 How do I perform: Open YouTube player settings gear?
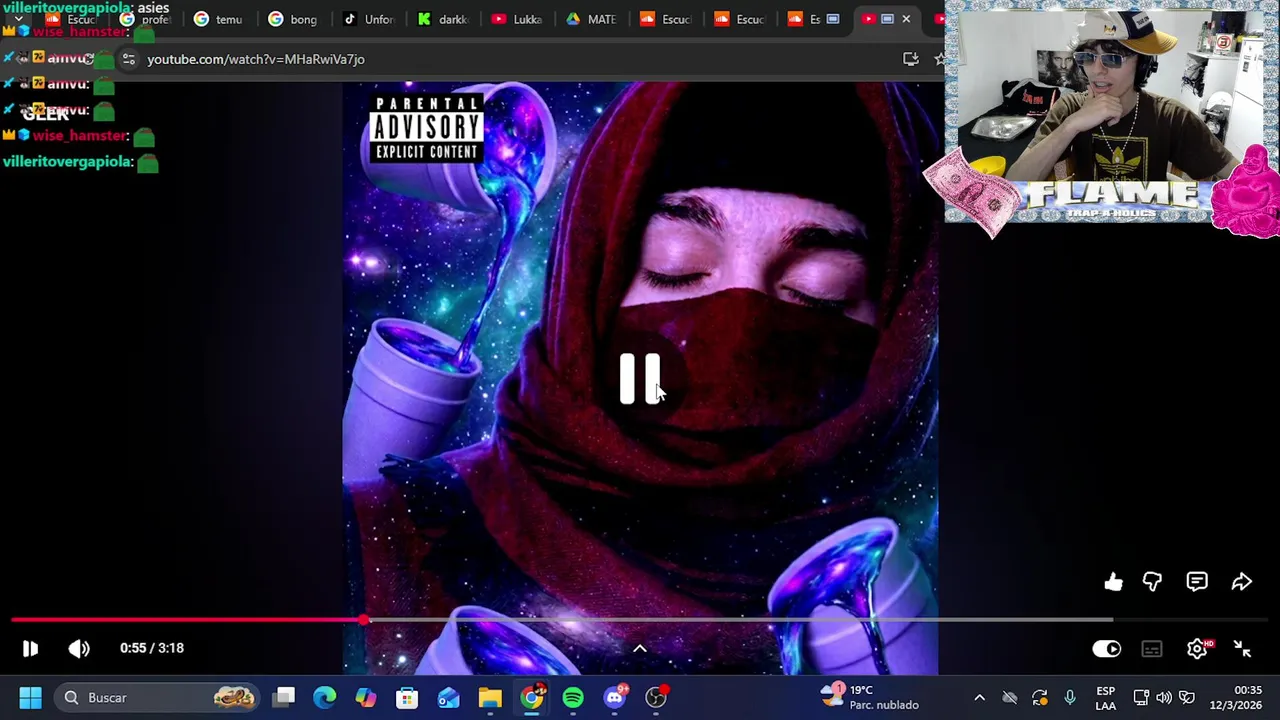click(1197, 649)
